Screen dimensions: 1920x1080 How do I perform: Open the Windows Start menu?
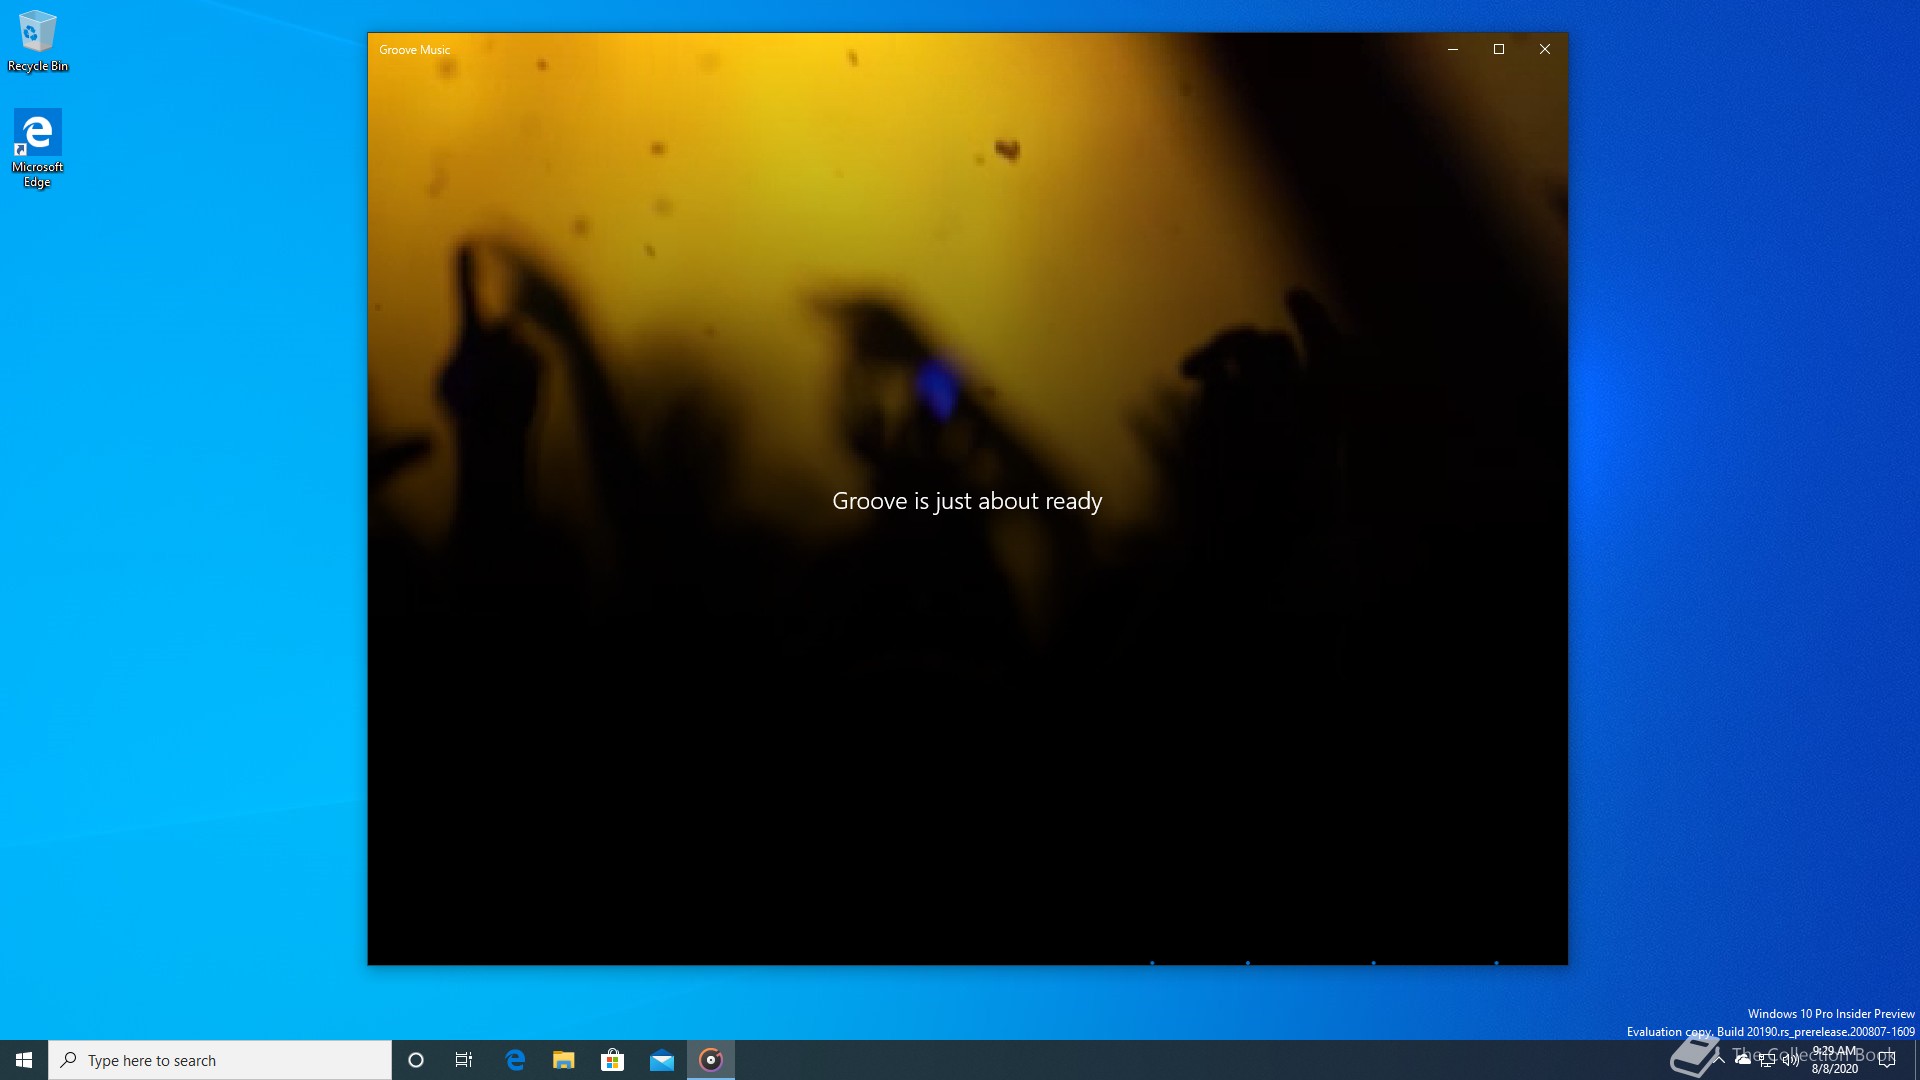pos(24,1060)
